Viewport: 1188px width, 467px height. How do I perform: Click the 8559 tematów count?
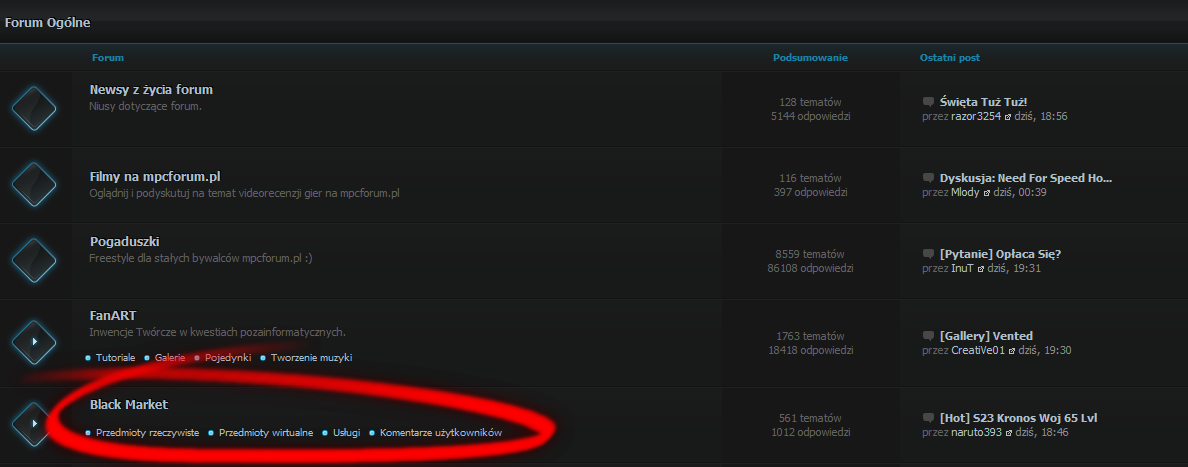click(x=810, y=254)
